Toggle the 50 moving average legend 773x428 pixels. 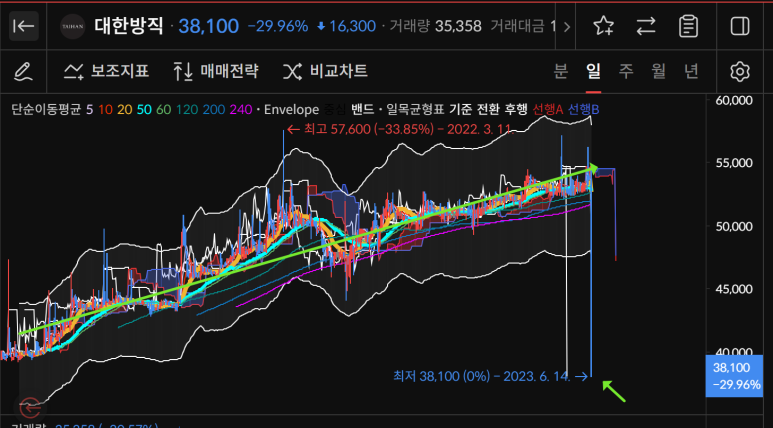[x=144, y=109]
